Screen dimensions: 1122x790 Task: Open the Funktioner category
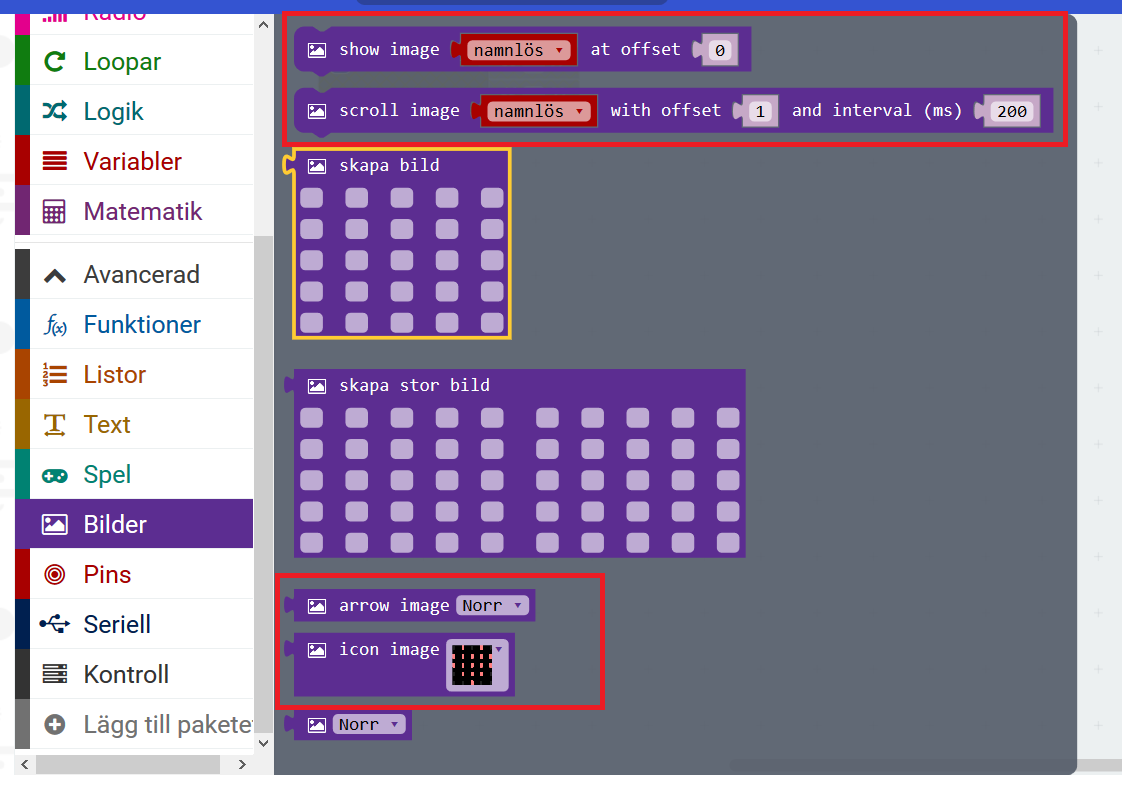click(134, 324)
